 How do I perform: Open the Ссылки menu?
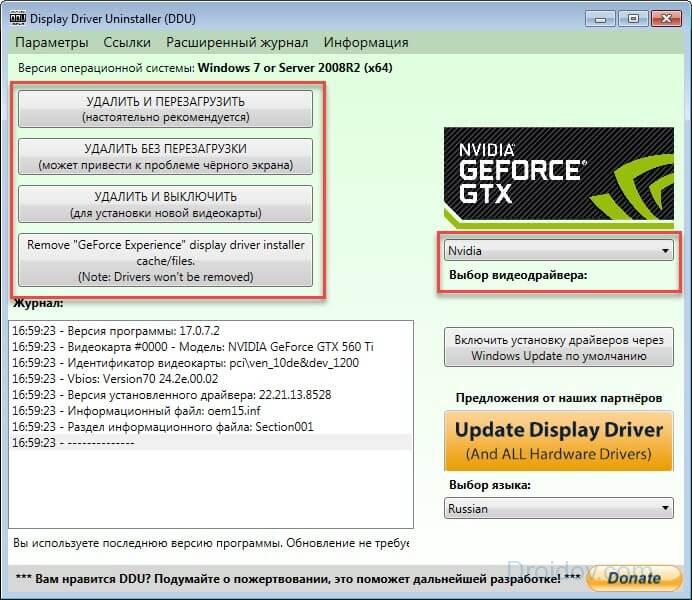(x=127, y=43)
